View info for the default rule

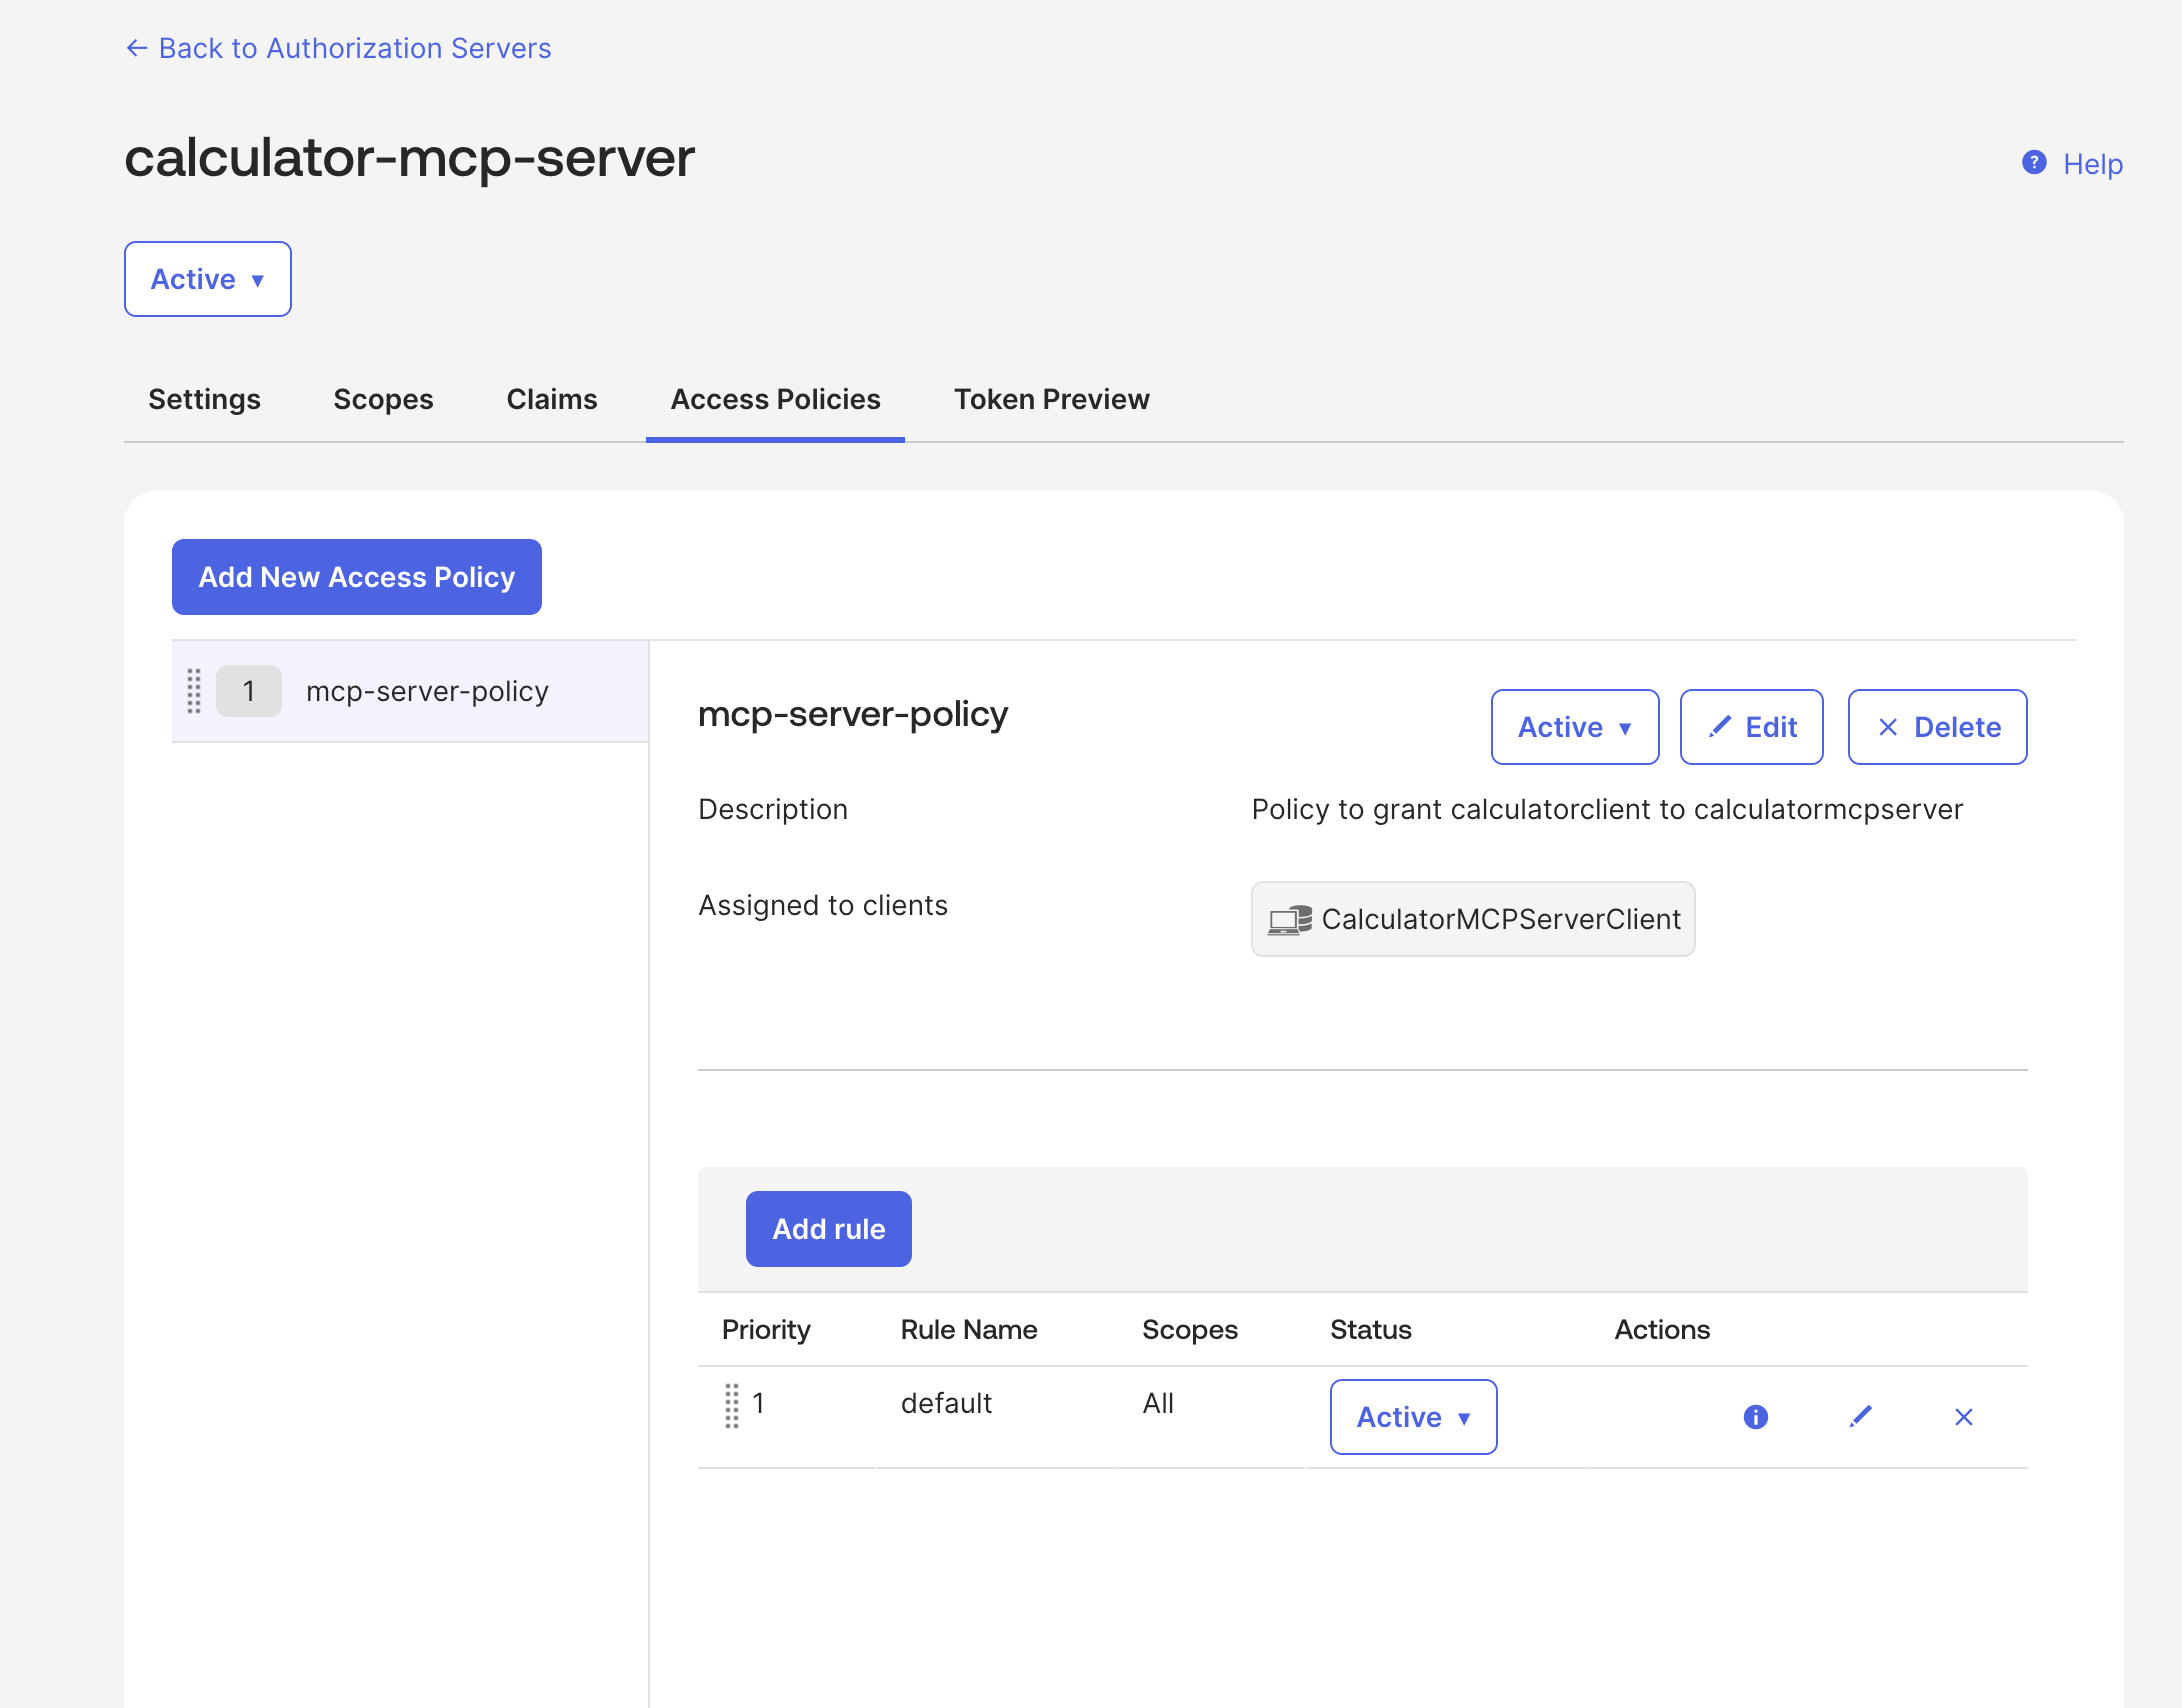tap(1756, 1417)
